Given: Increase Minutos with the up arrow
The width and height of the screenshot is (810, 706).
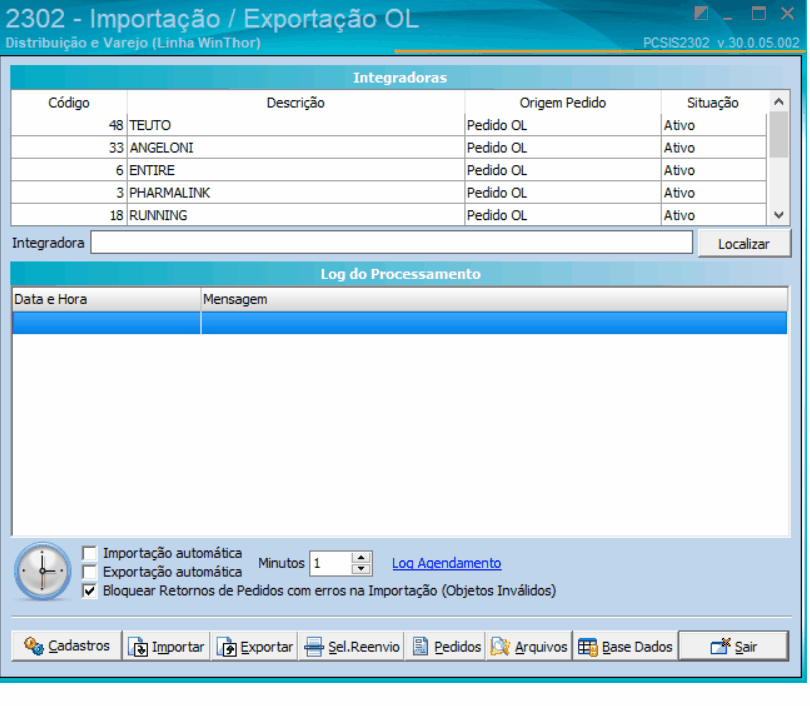Looking at the screenshot, I should [x=361, y=558].
